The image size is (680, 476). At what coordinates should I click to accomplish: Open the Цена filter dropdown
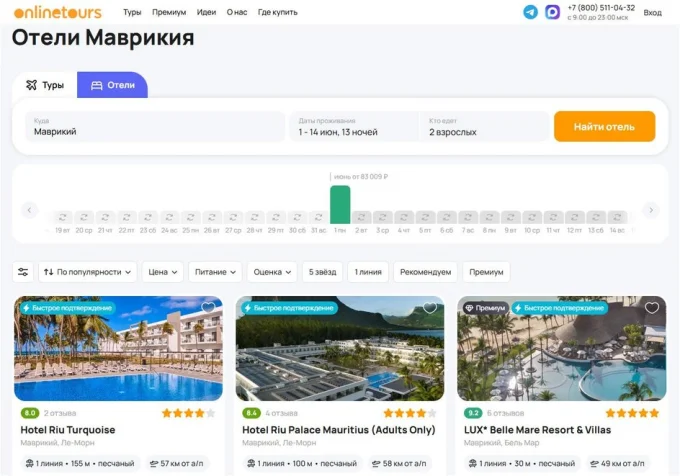(163, 272)
